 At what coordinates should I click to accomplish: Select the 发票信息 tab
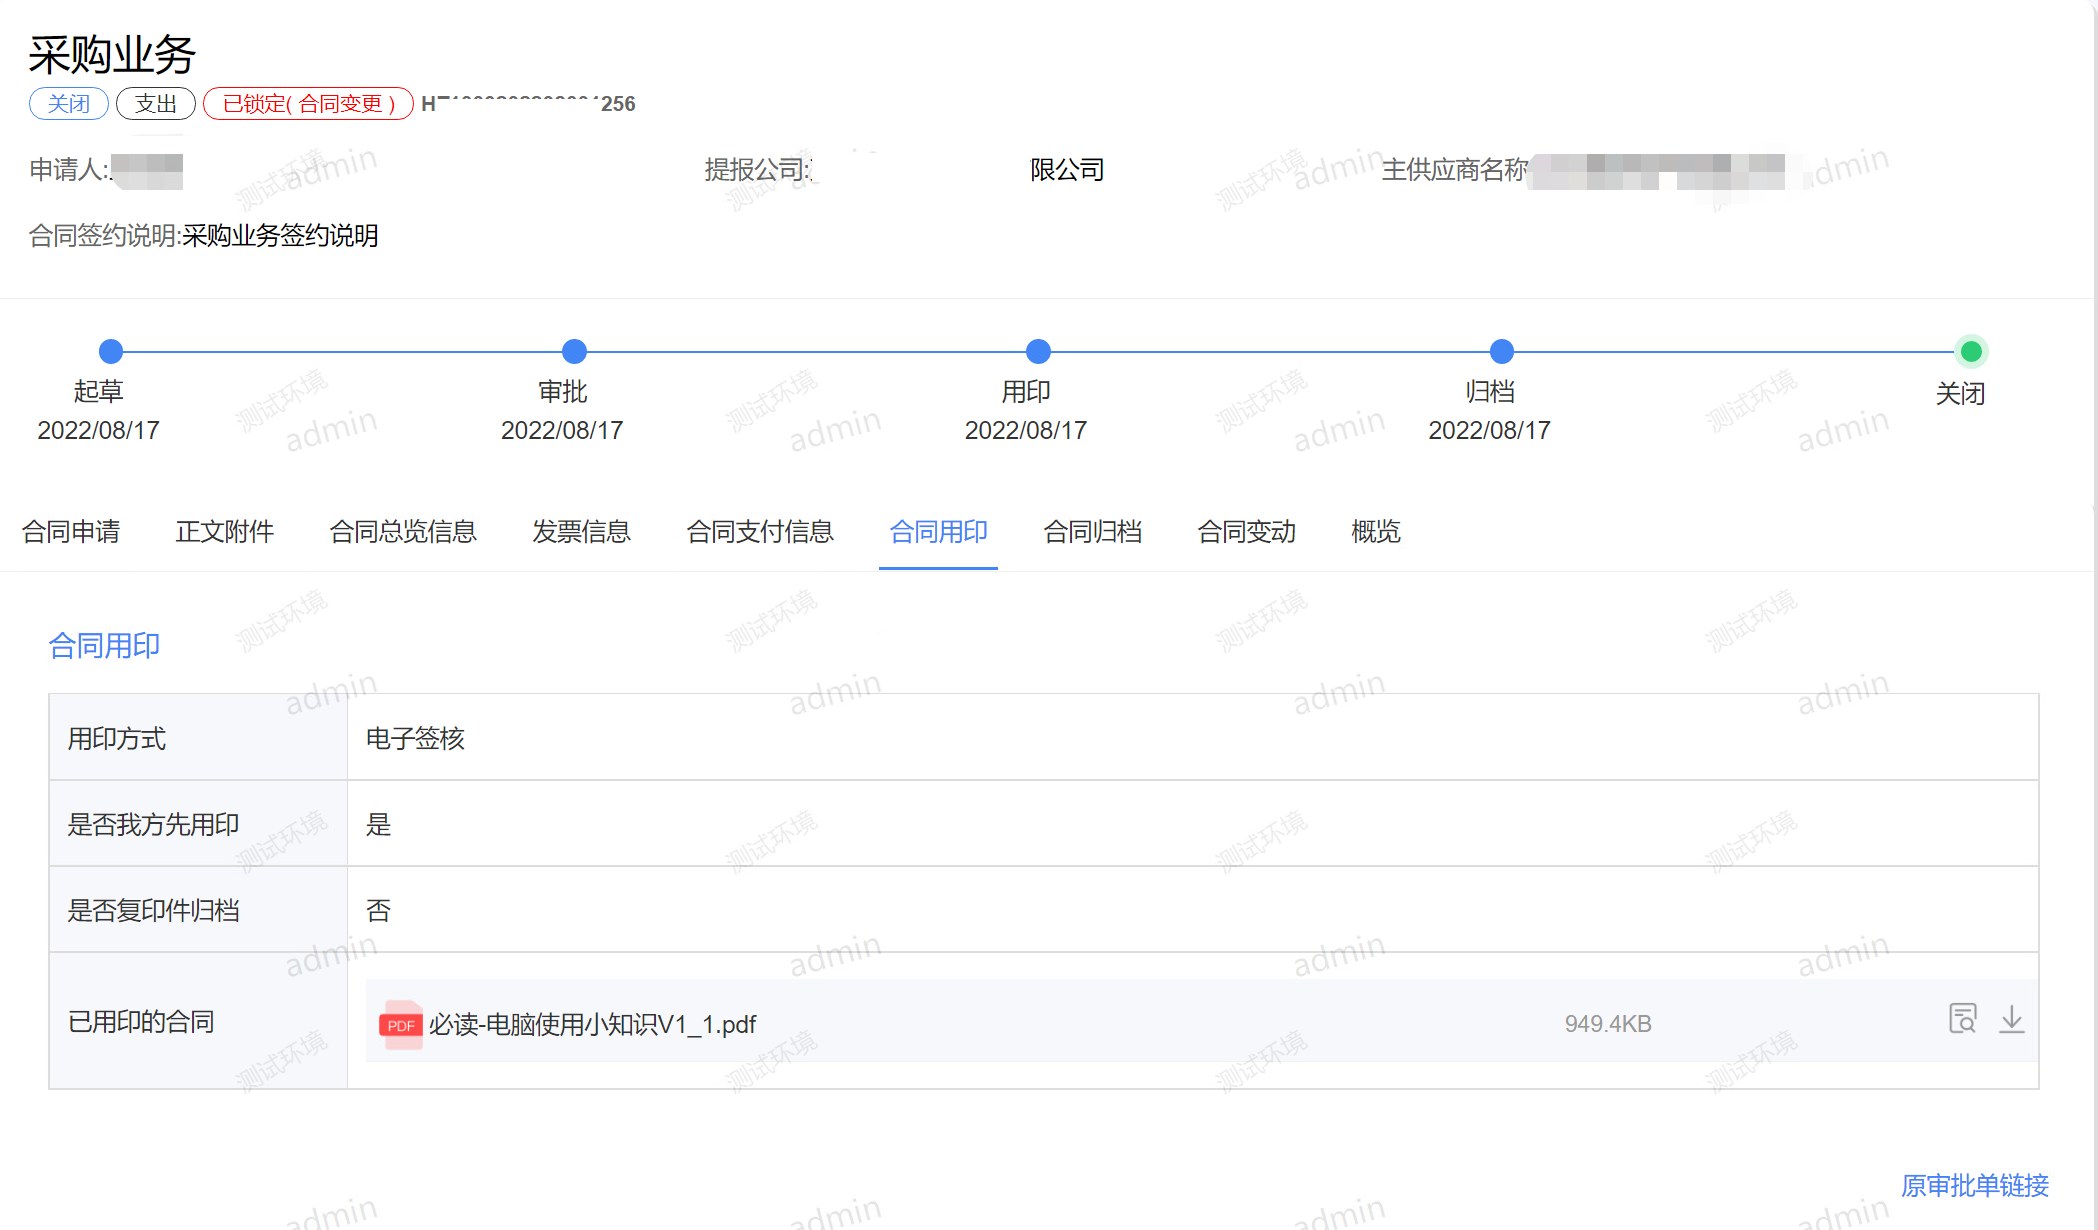pos(581,531)
